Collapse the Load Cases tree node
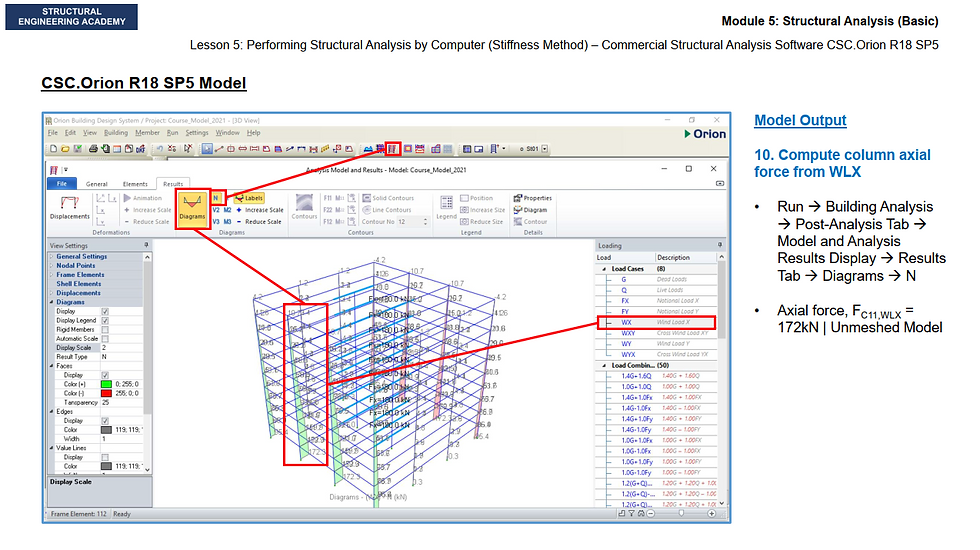The width and height of the screenshot is (980, 550). pyautogui.click(x=604, y=269)
